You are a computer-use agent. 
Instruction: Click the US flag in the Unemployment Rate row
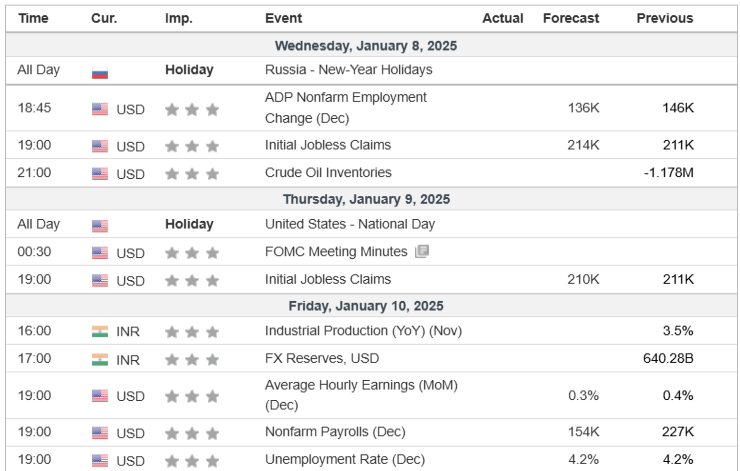(100, 460)
